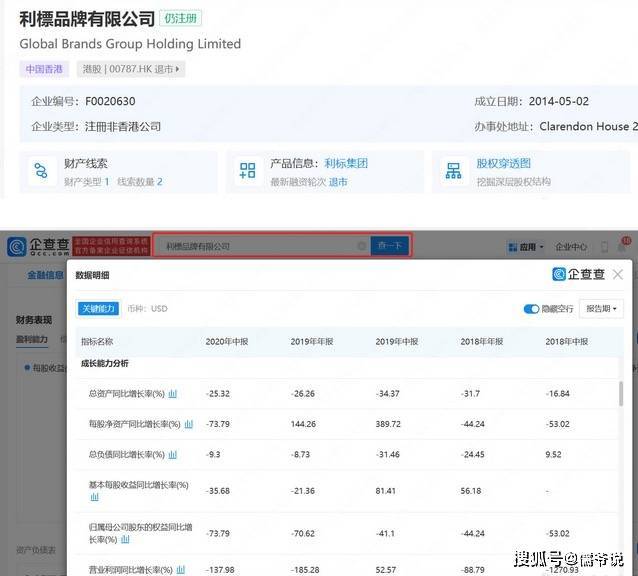Click the 注册非香港公司 company type
This screenshot has width=638, height=576.
coord(123,127)
